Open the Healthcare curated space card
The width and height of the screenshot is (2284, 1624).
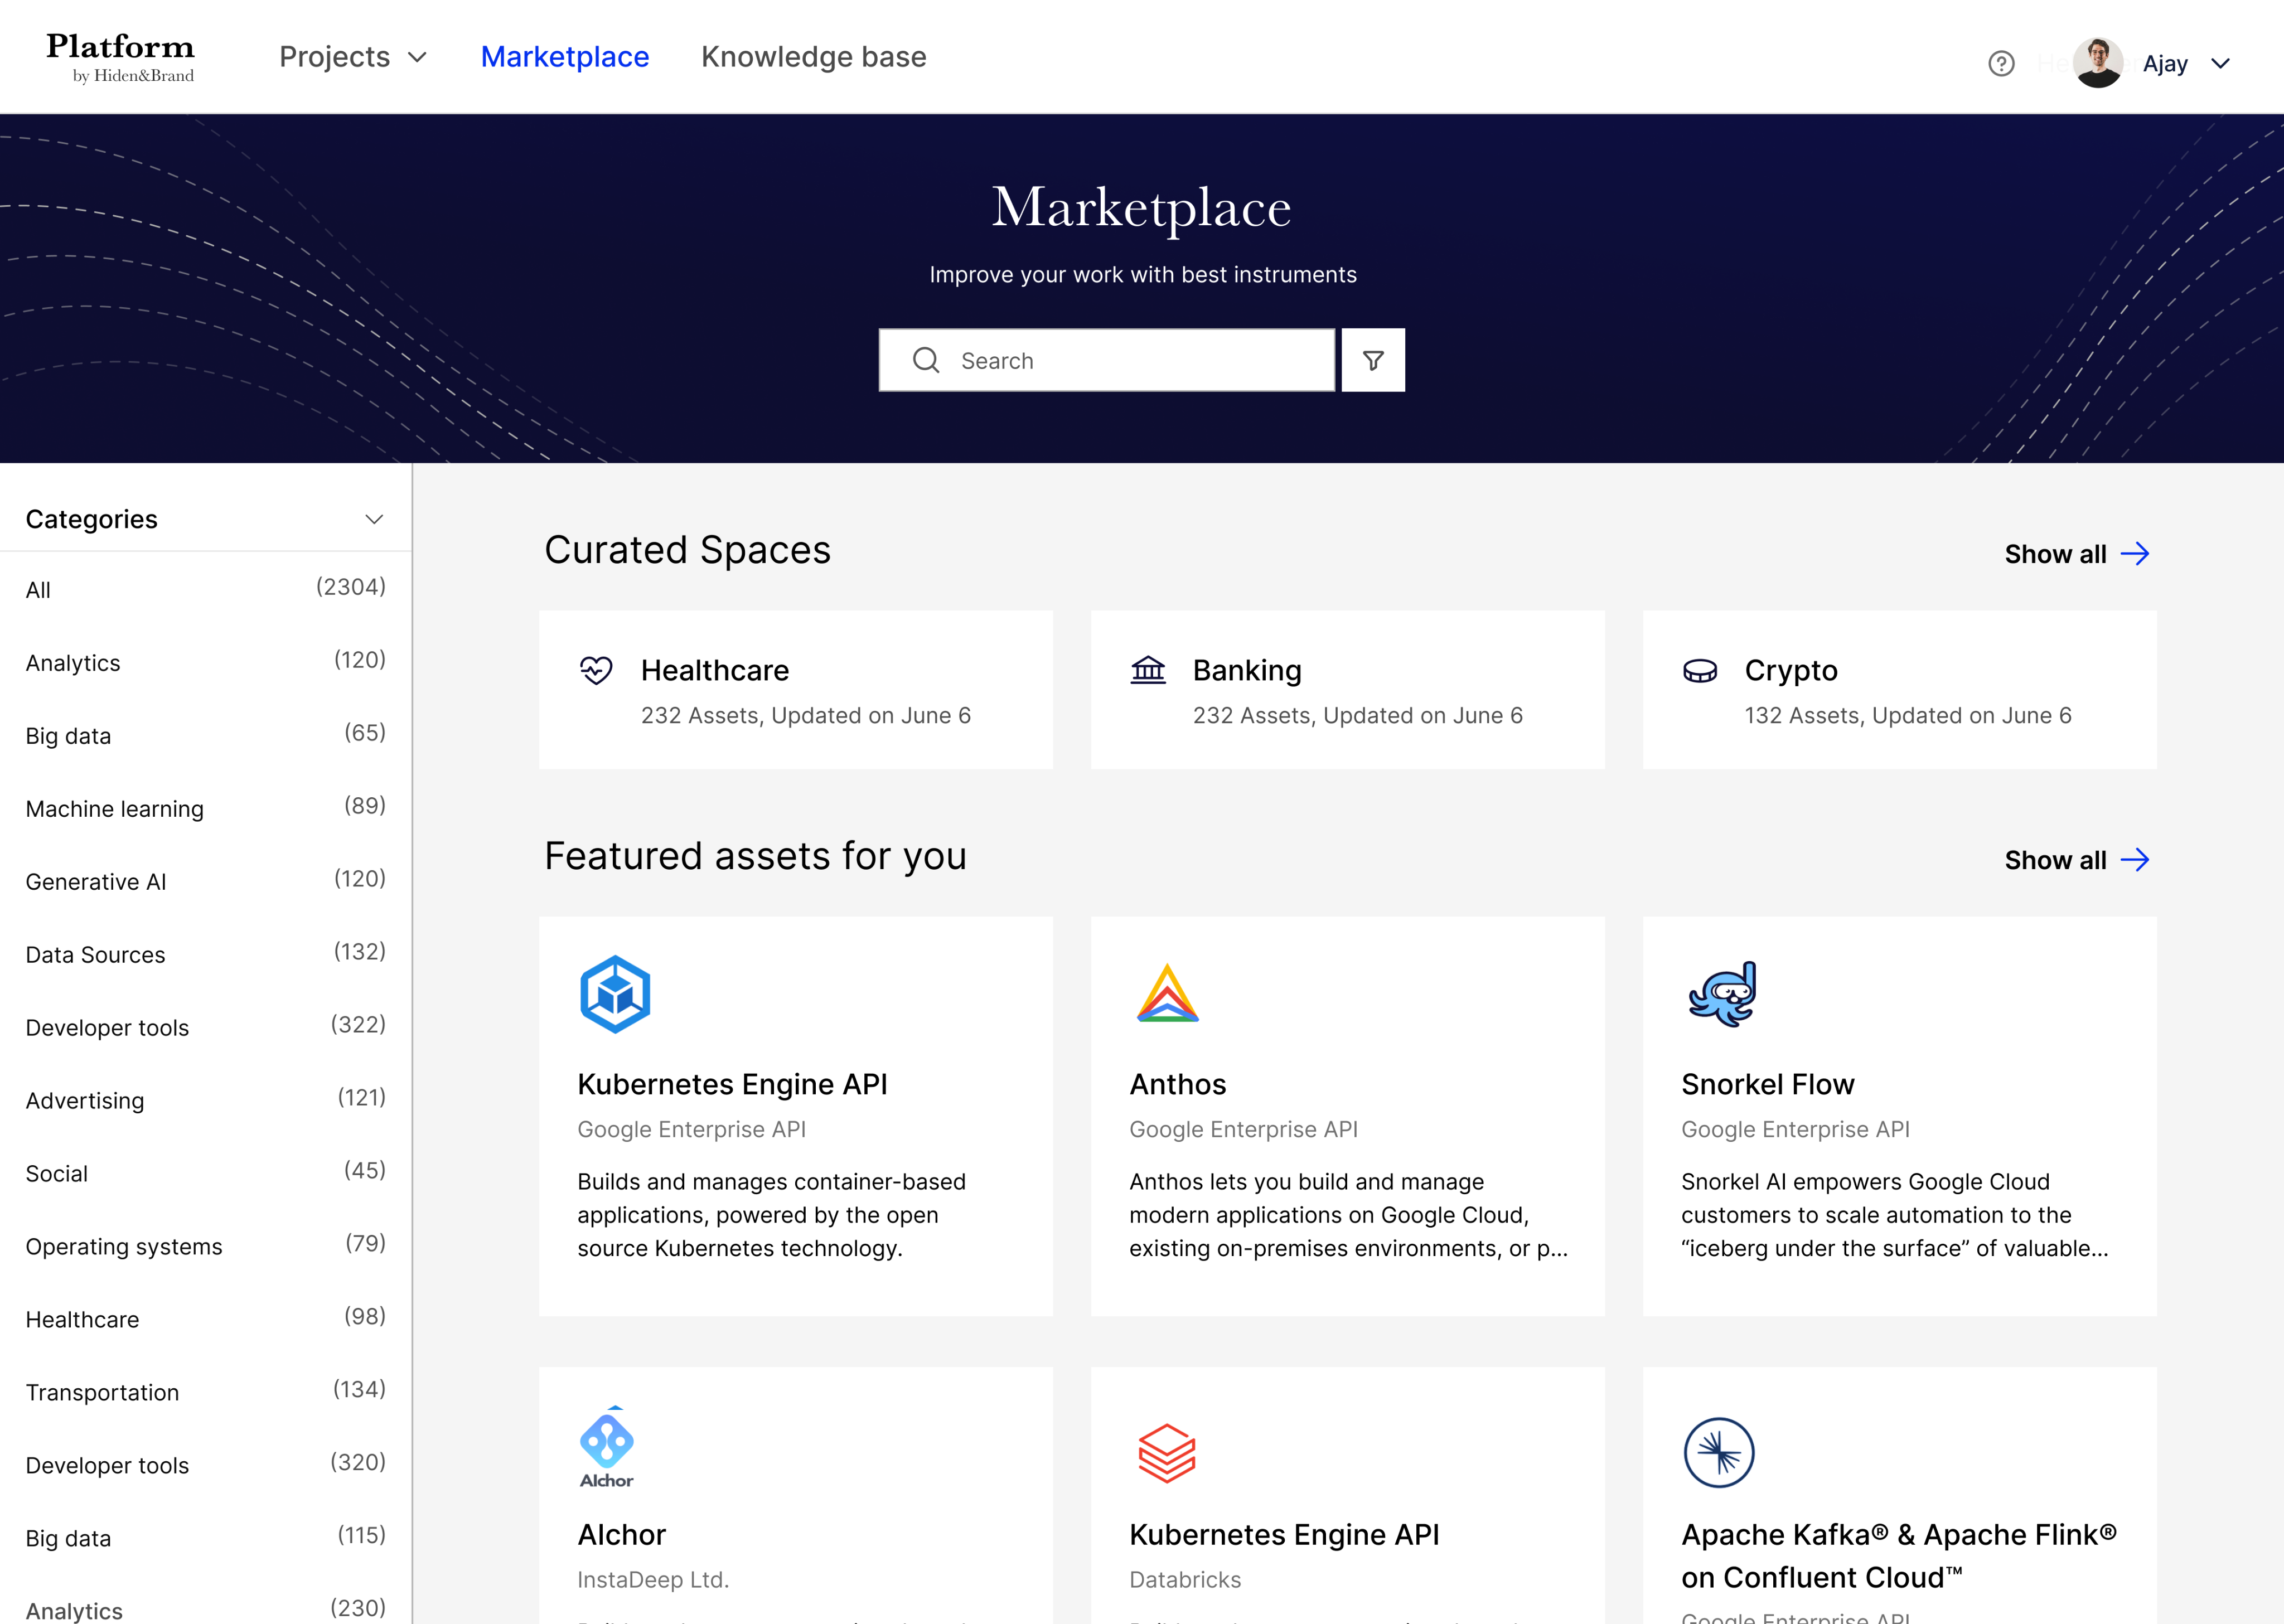[796, 690]
